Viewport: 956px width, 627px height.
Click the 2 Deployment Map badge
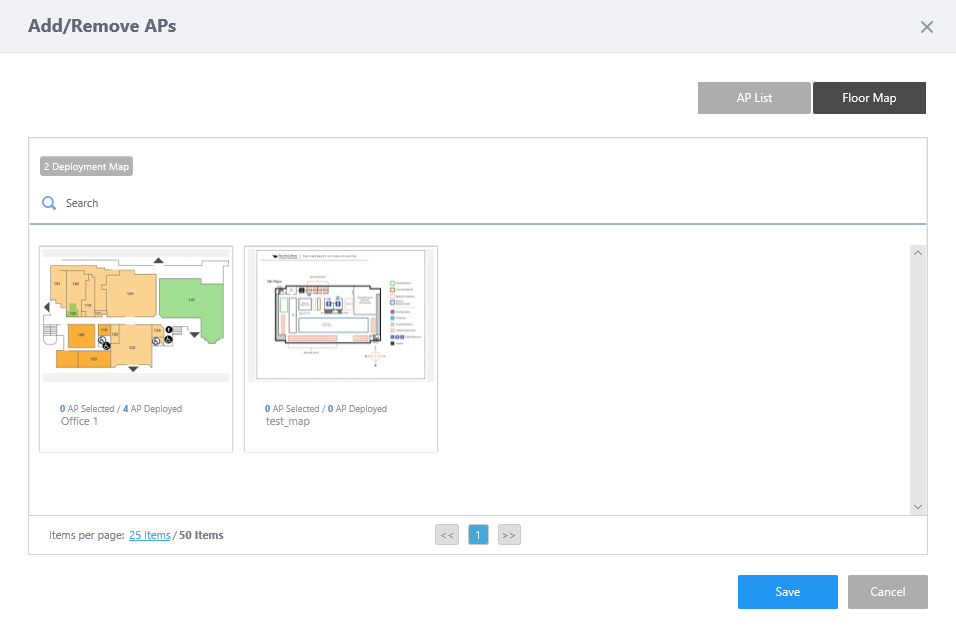click(x=86, y=166)
